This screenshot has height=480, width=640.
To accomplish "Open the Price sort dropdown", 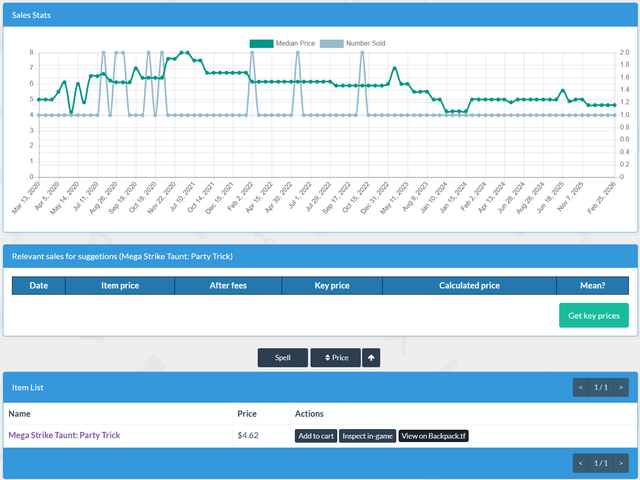I will point(336,358).
